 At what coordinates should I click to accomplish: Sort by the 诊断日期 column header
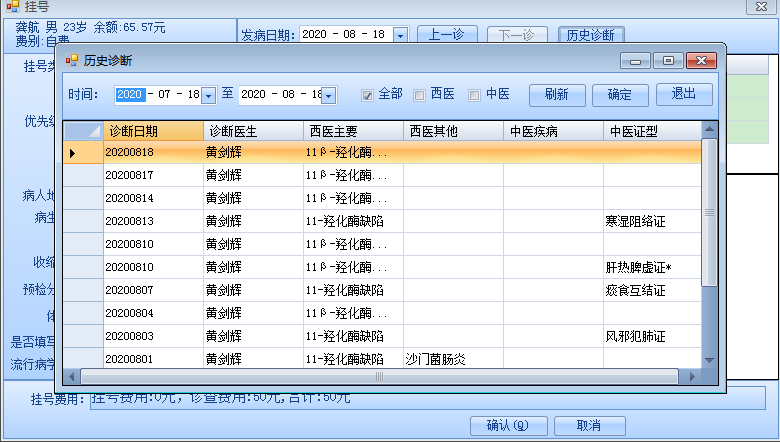(x=153, y=131)
